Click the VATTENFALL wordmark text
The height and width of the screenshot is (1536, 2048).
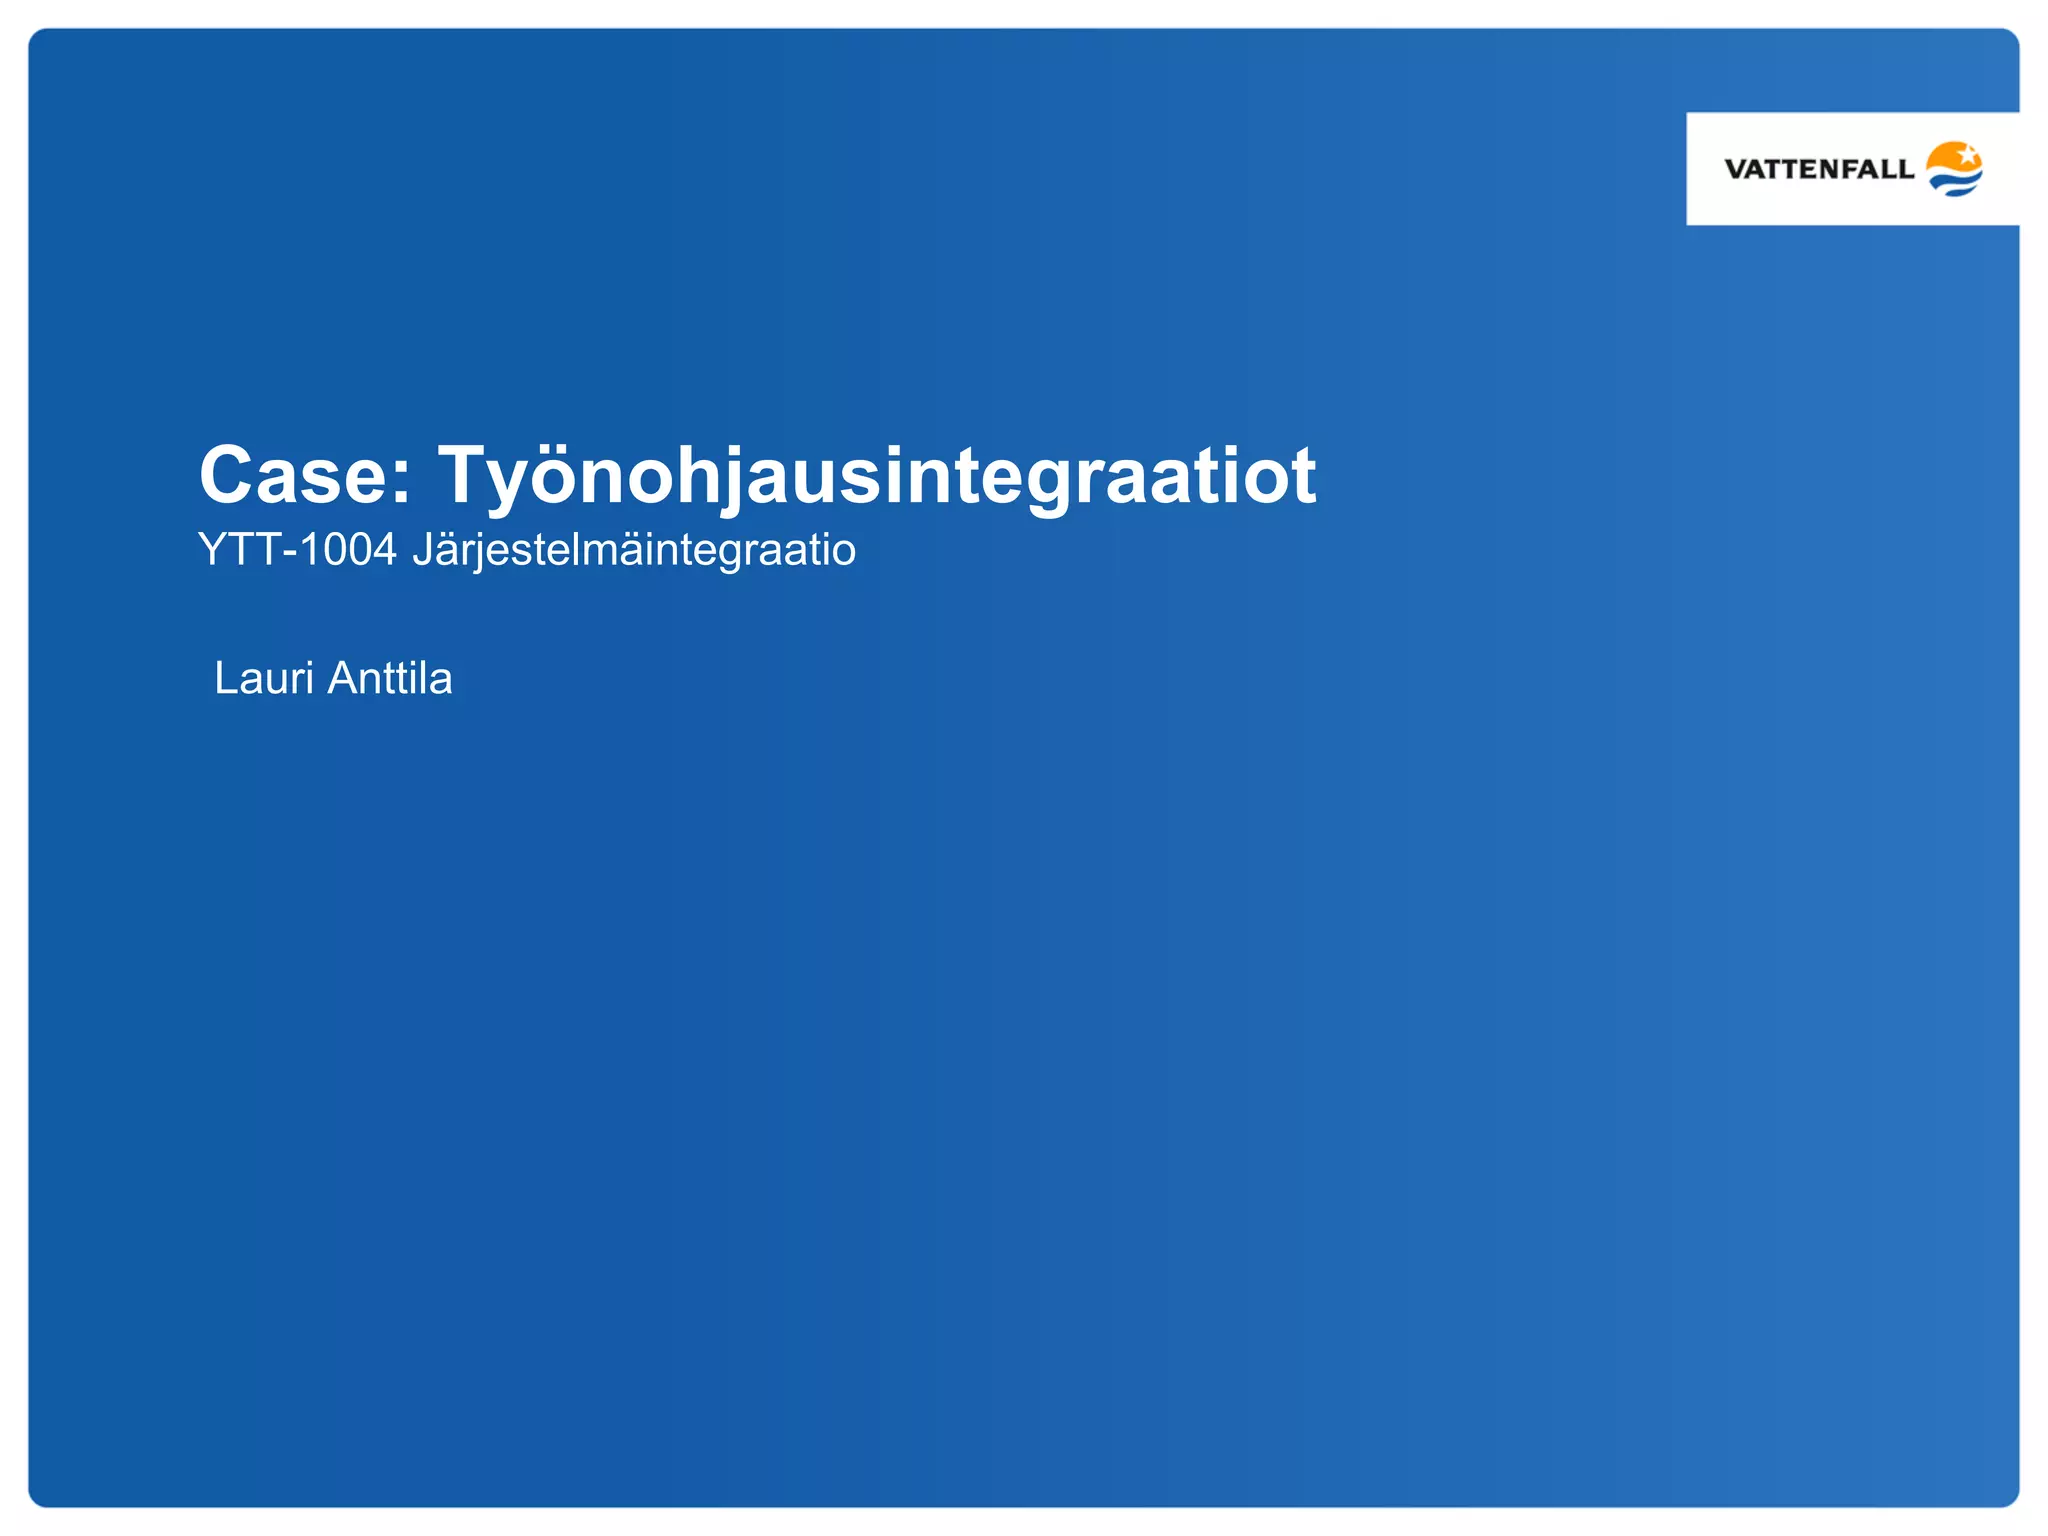[1818, 169]
